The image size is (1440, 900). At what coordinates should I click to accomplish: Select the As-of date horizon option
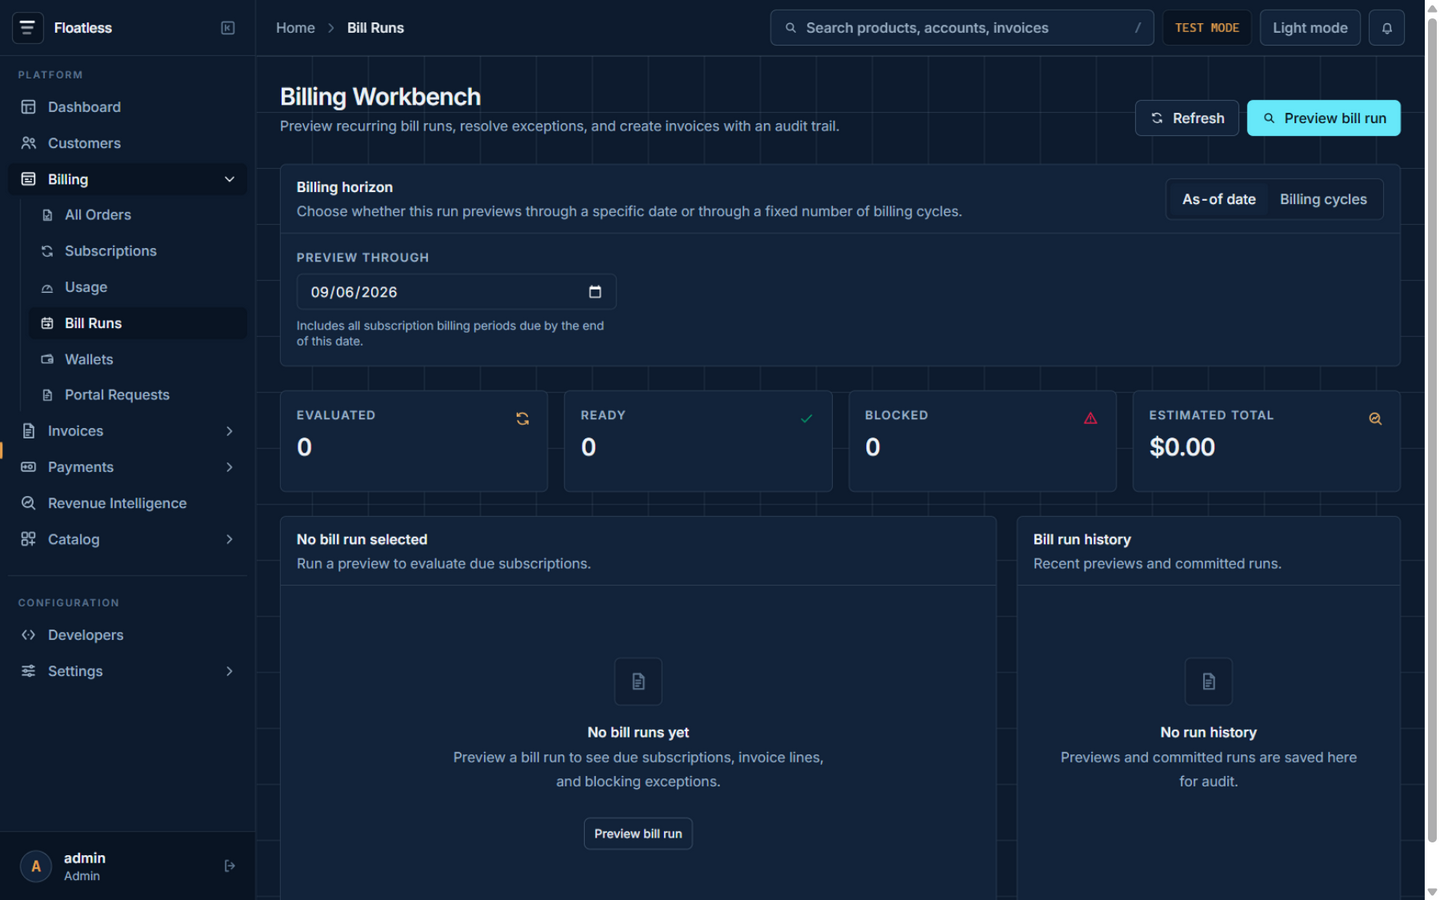pos(1218,199)
